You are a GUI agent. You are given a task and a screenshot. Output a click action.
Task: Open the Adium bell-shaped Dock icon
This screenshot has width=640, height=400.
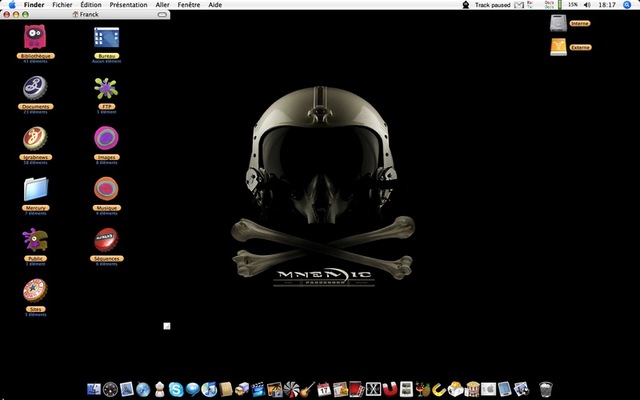click(x=160, y=389)
